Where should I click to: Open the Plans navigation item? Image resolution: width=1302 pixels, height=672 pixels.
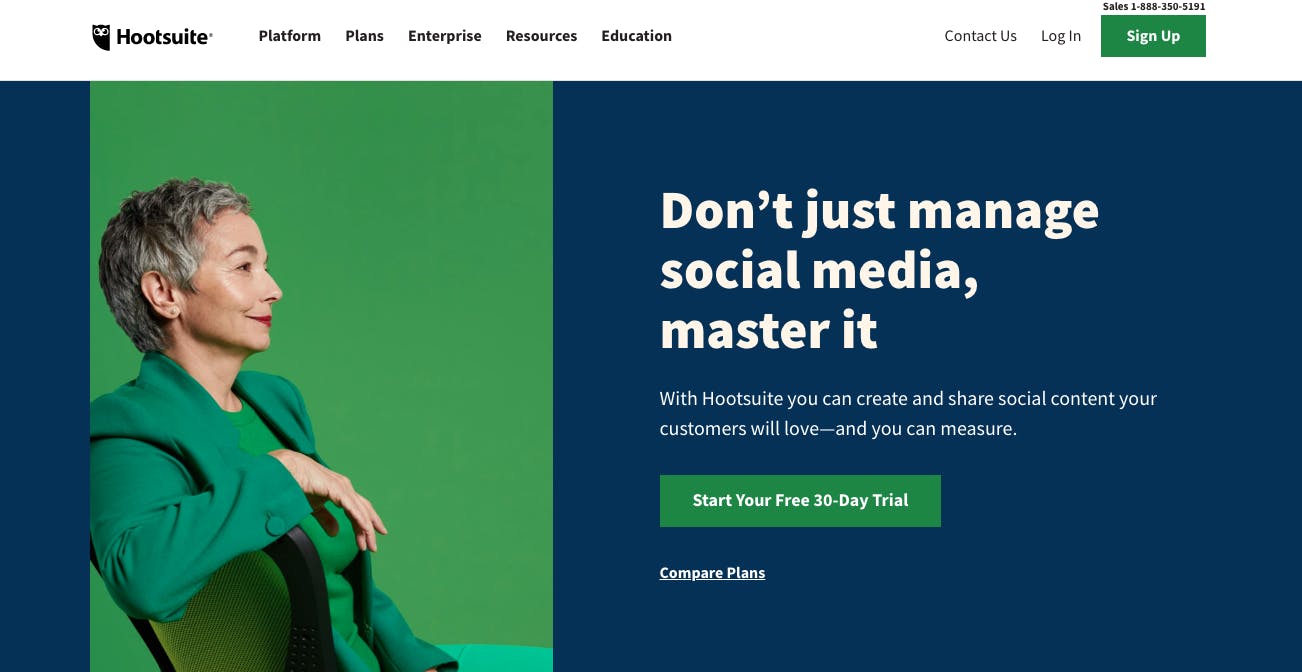pyautogui.click(x=365, y=36)
